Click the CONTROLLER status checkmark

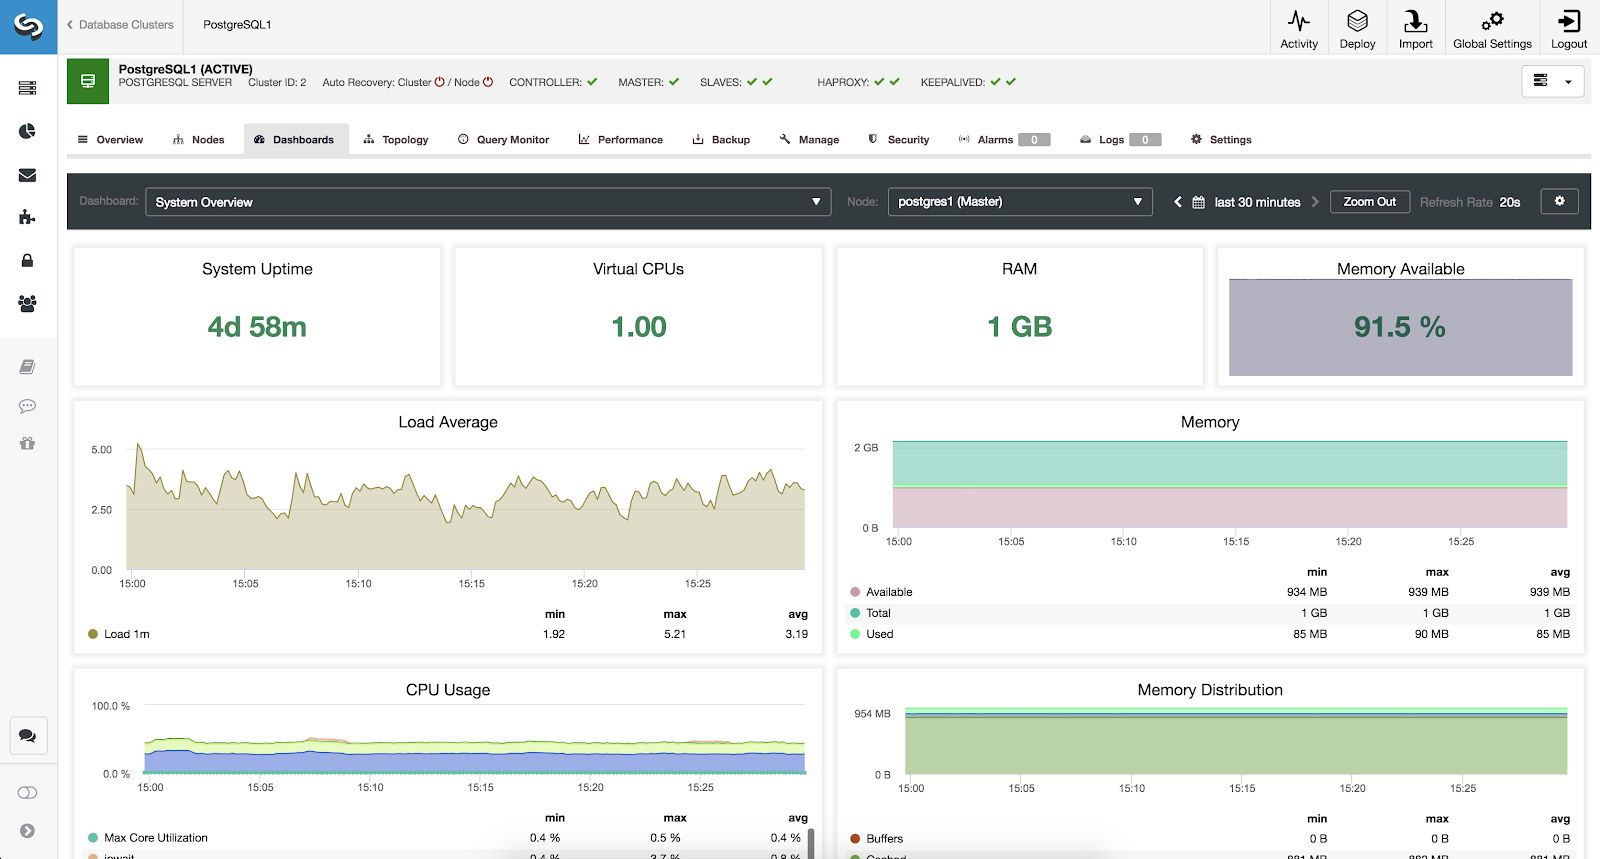(592, 82)
